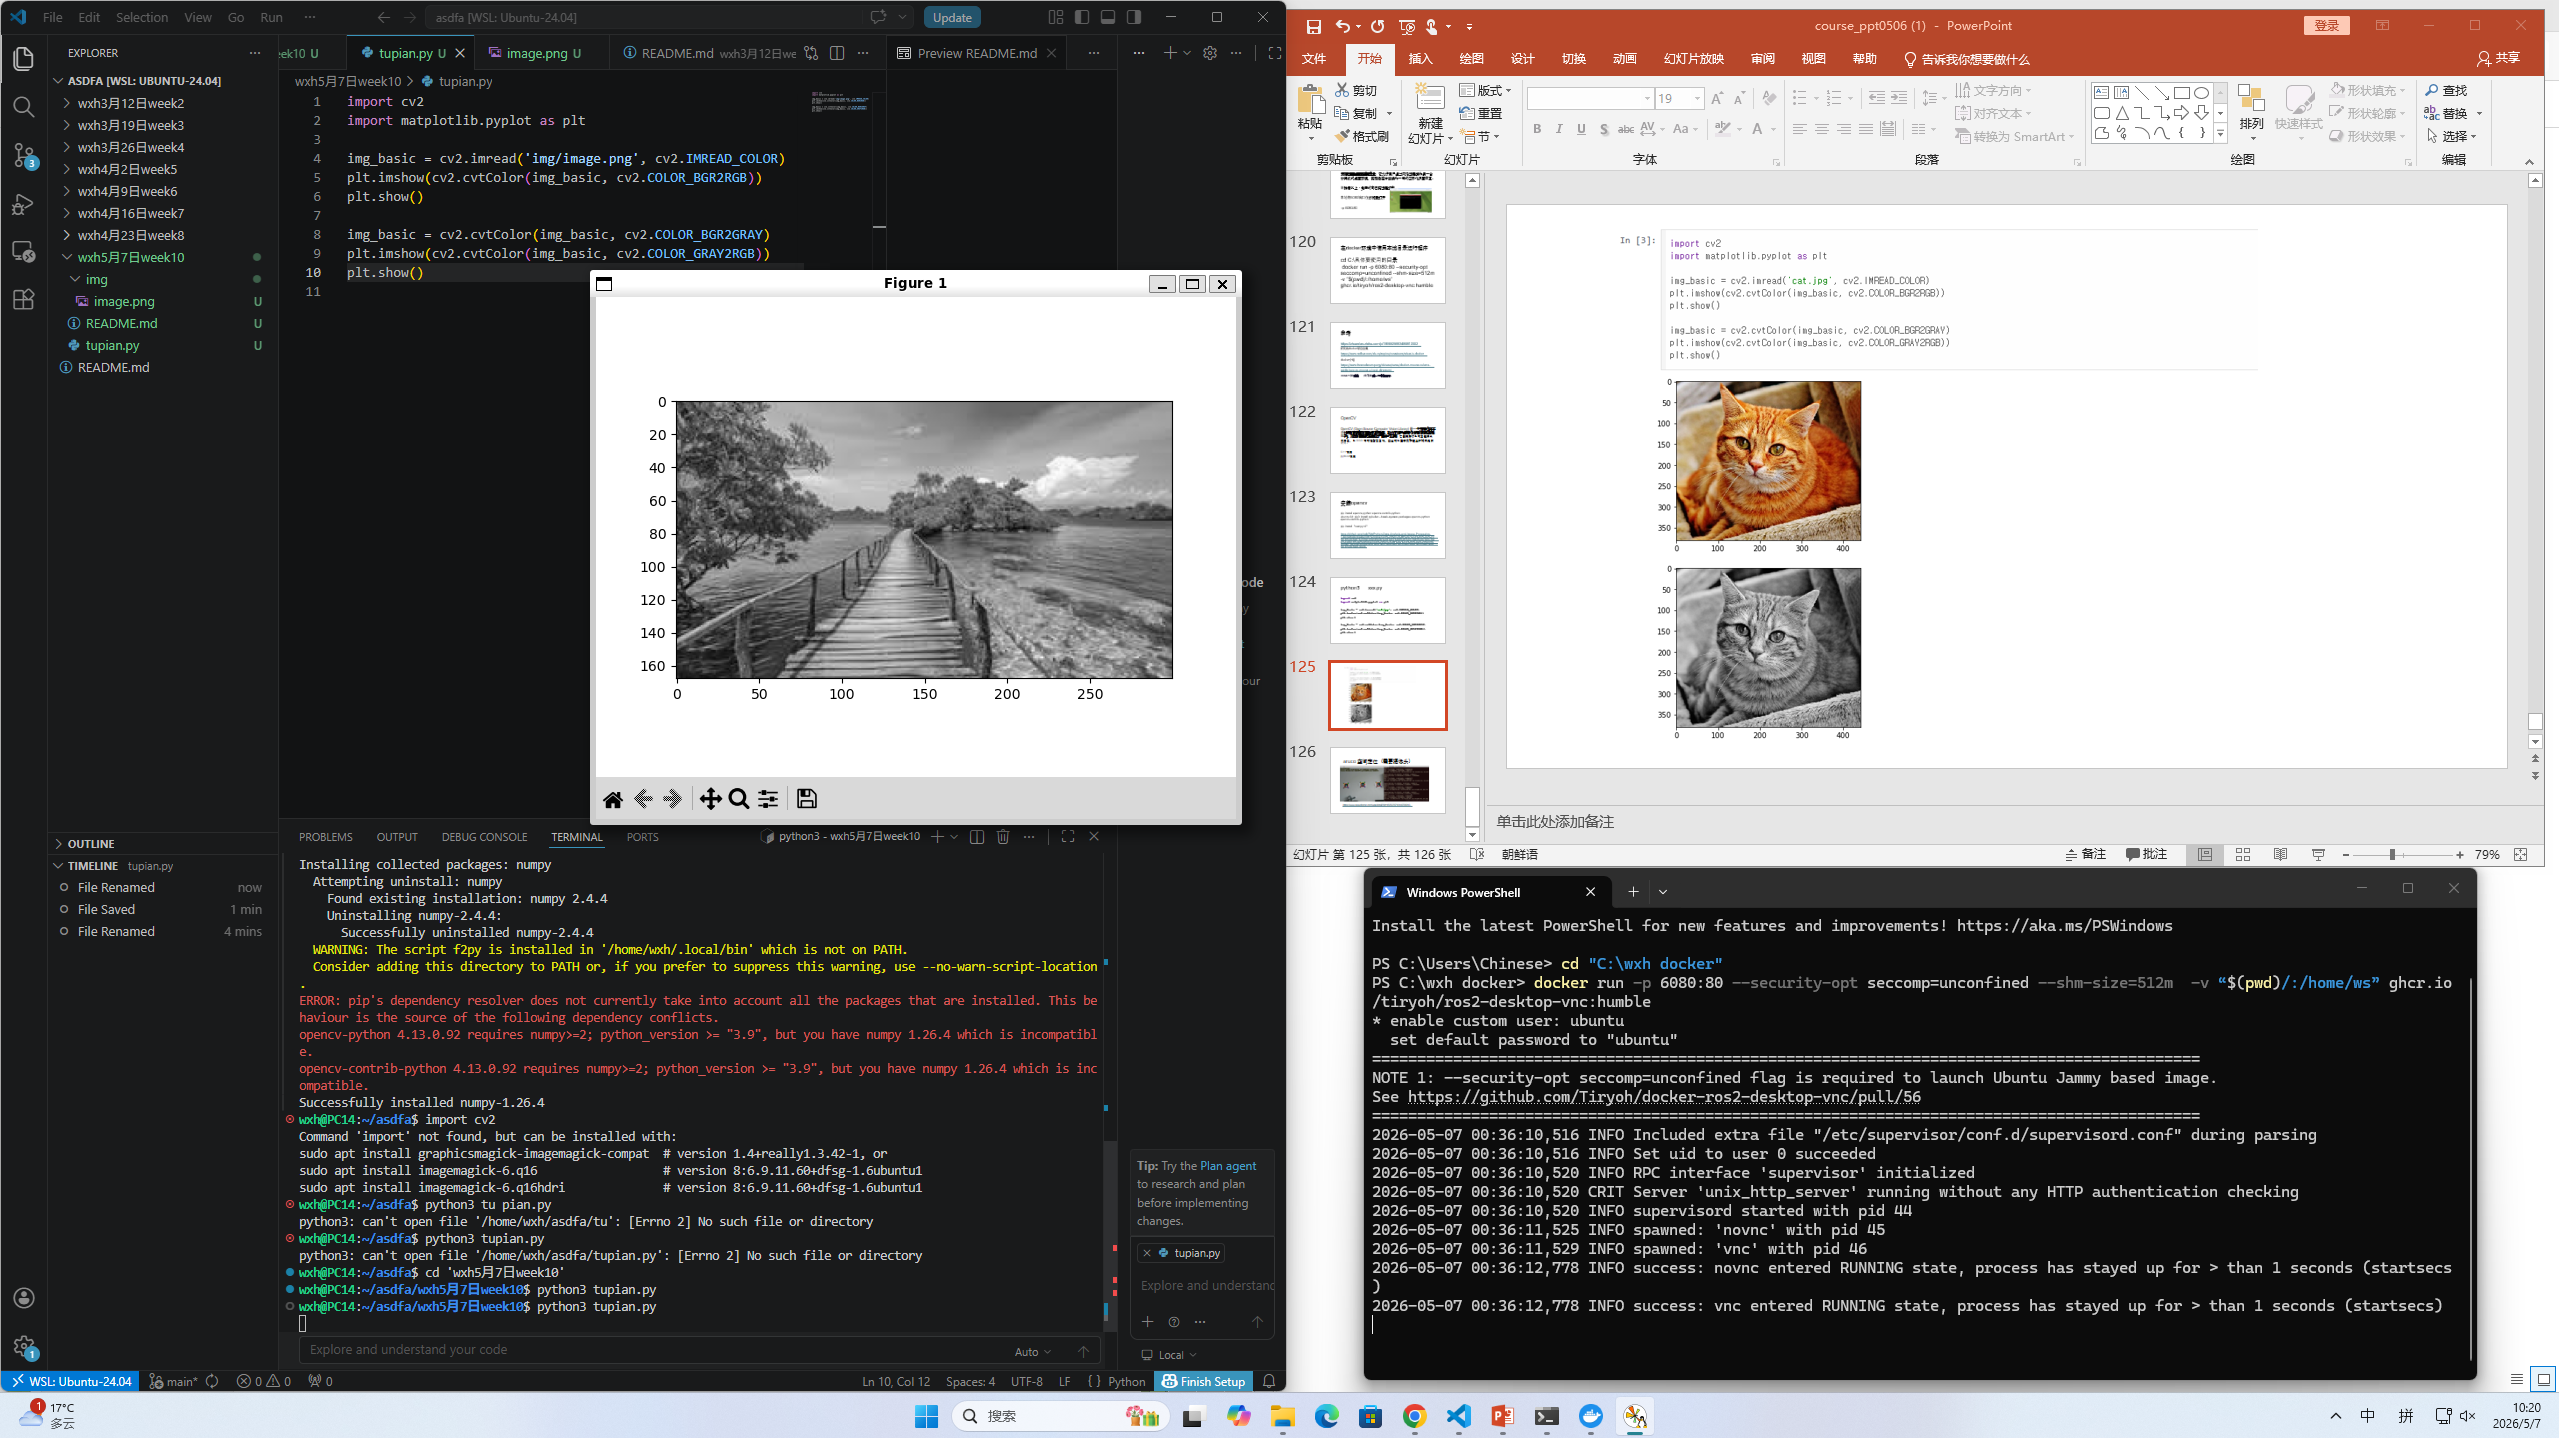The image size is (2559, 1438).
Task: Switch to the image.png editor tab
Action: point(535,53)
